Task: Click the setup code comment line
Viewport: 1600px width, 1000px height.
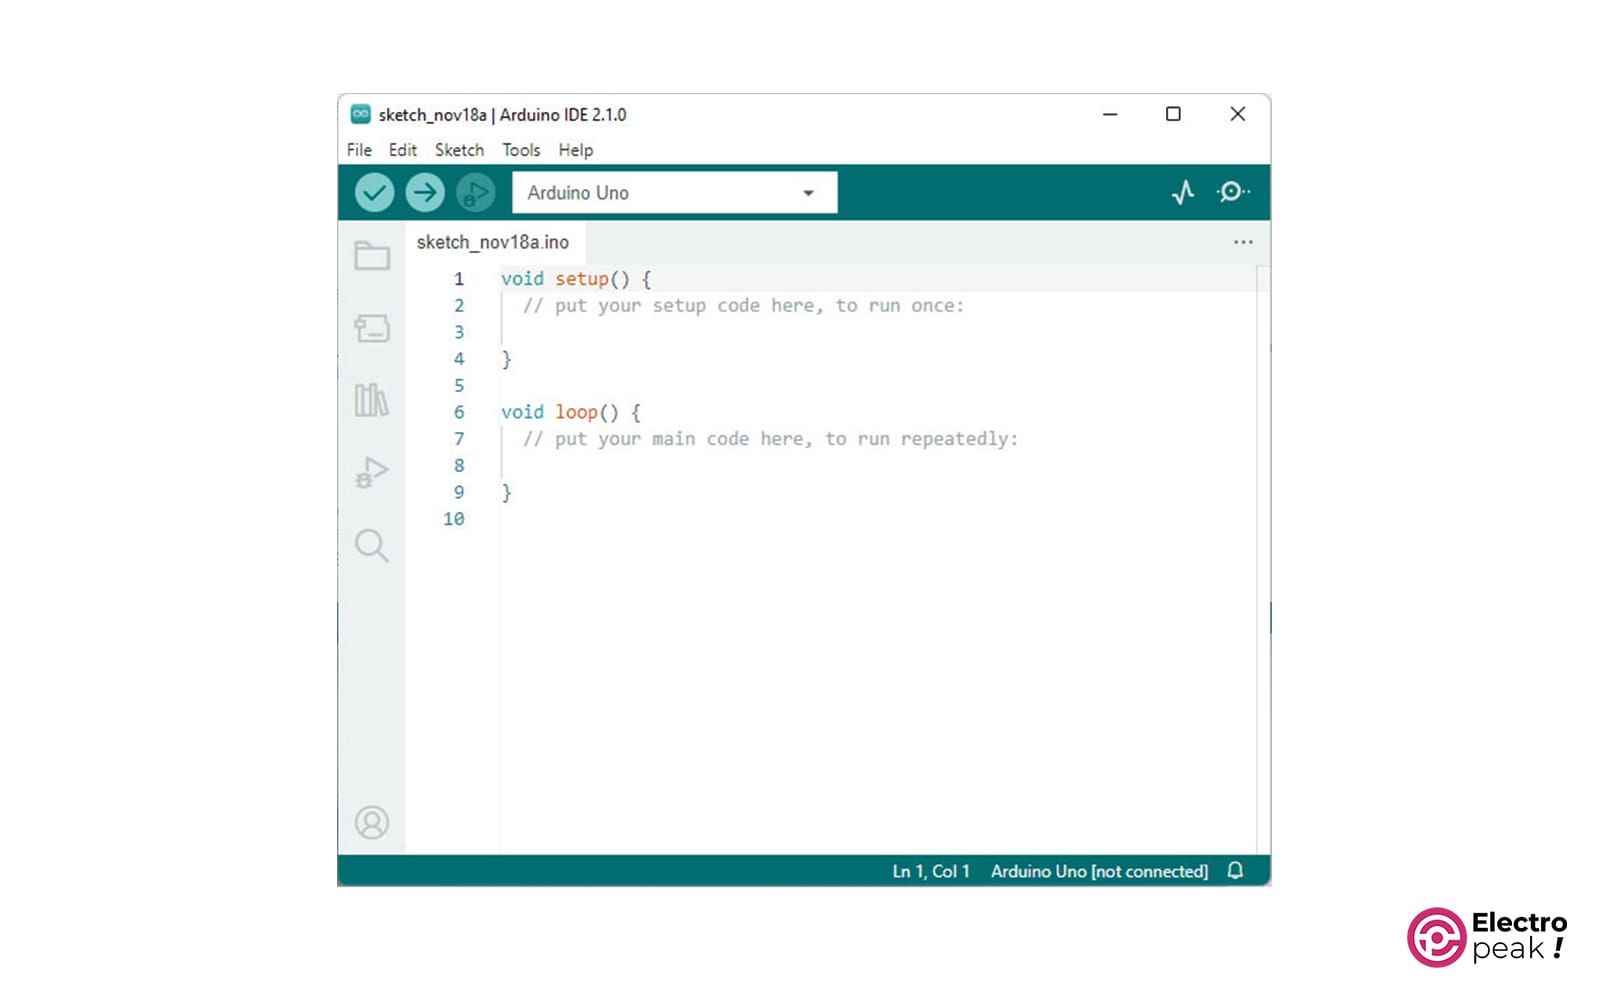Action: (x=743, y=306)
